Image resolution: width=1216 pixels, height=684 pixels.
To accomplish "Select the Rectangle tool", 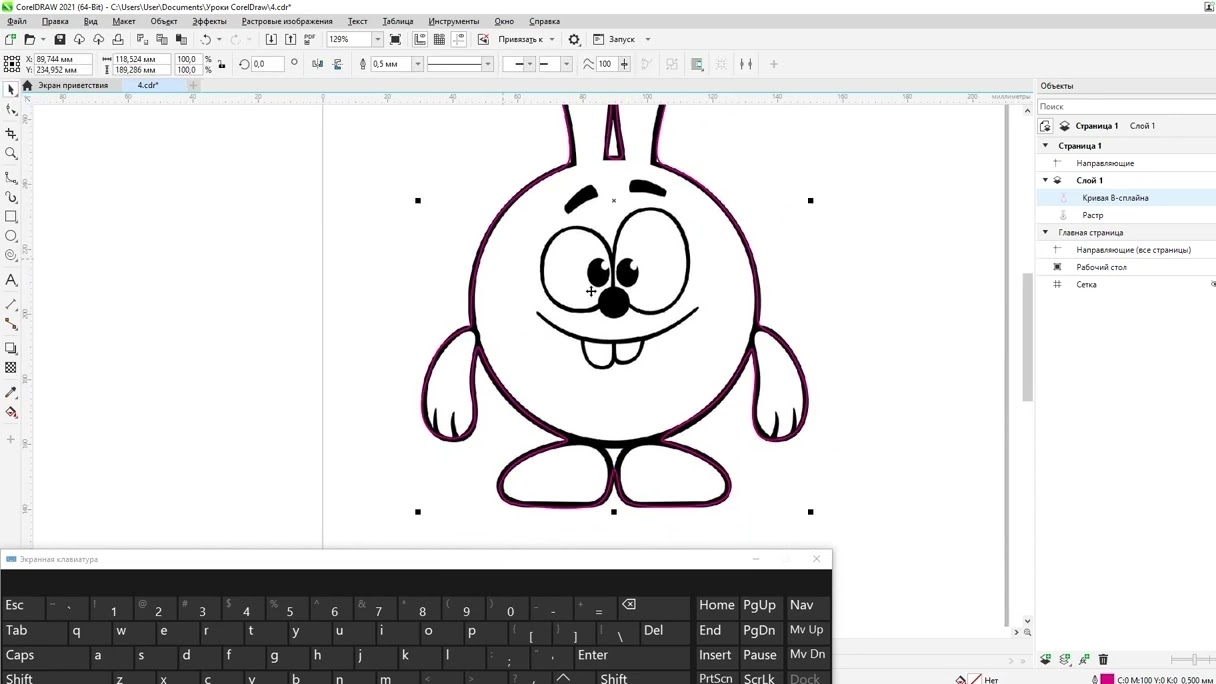I will click(11, 217).
